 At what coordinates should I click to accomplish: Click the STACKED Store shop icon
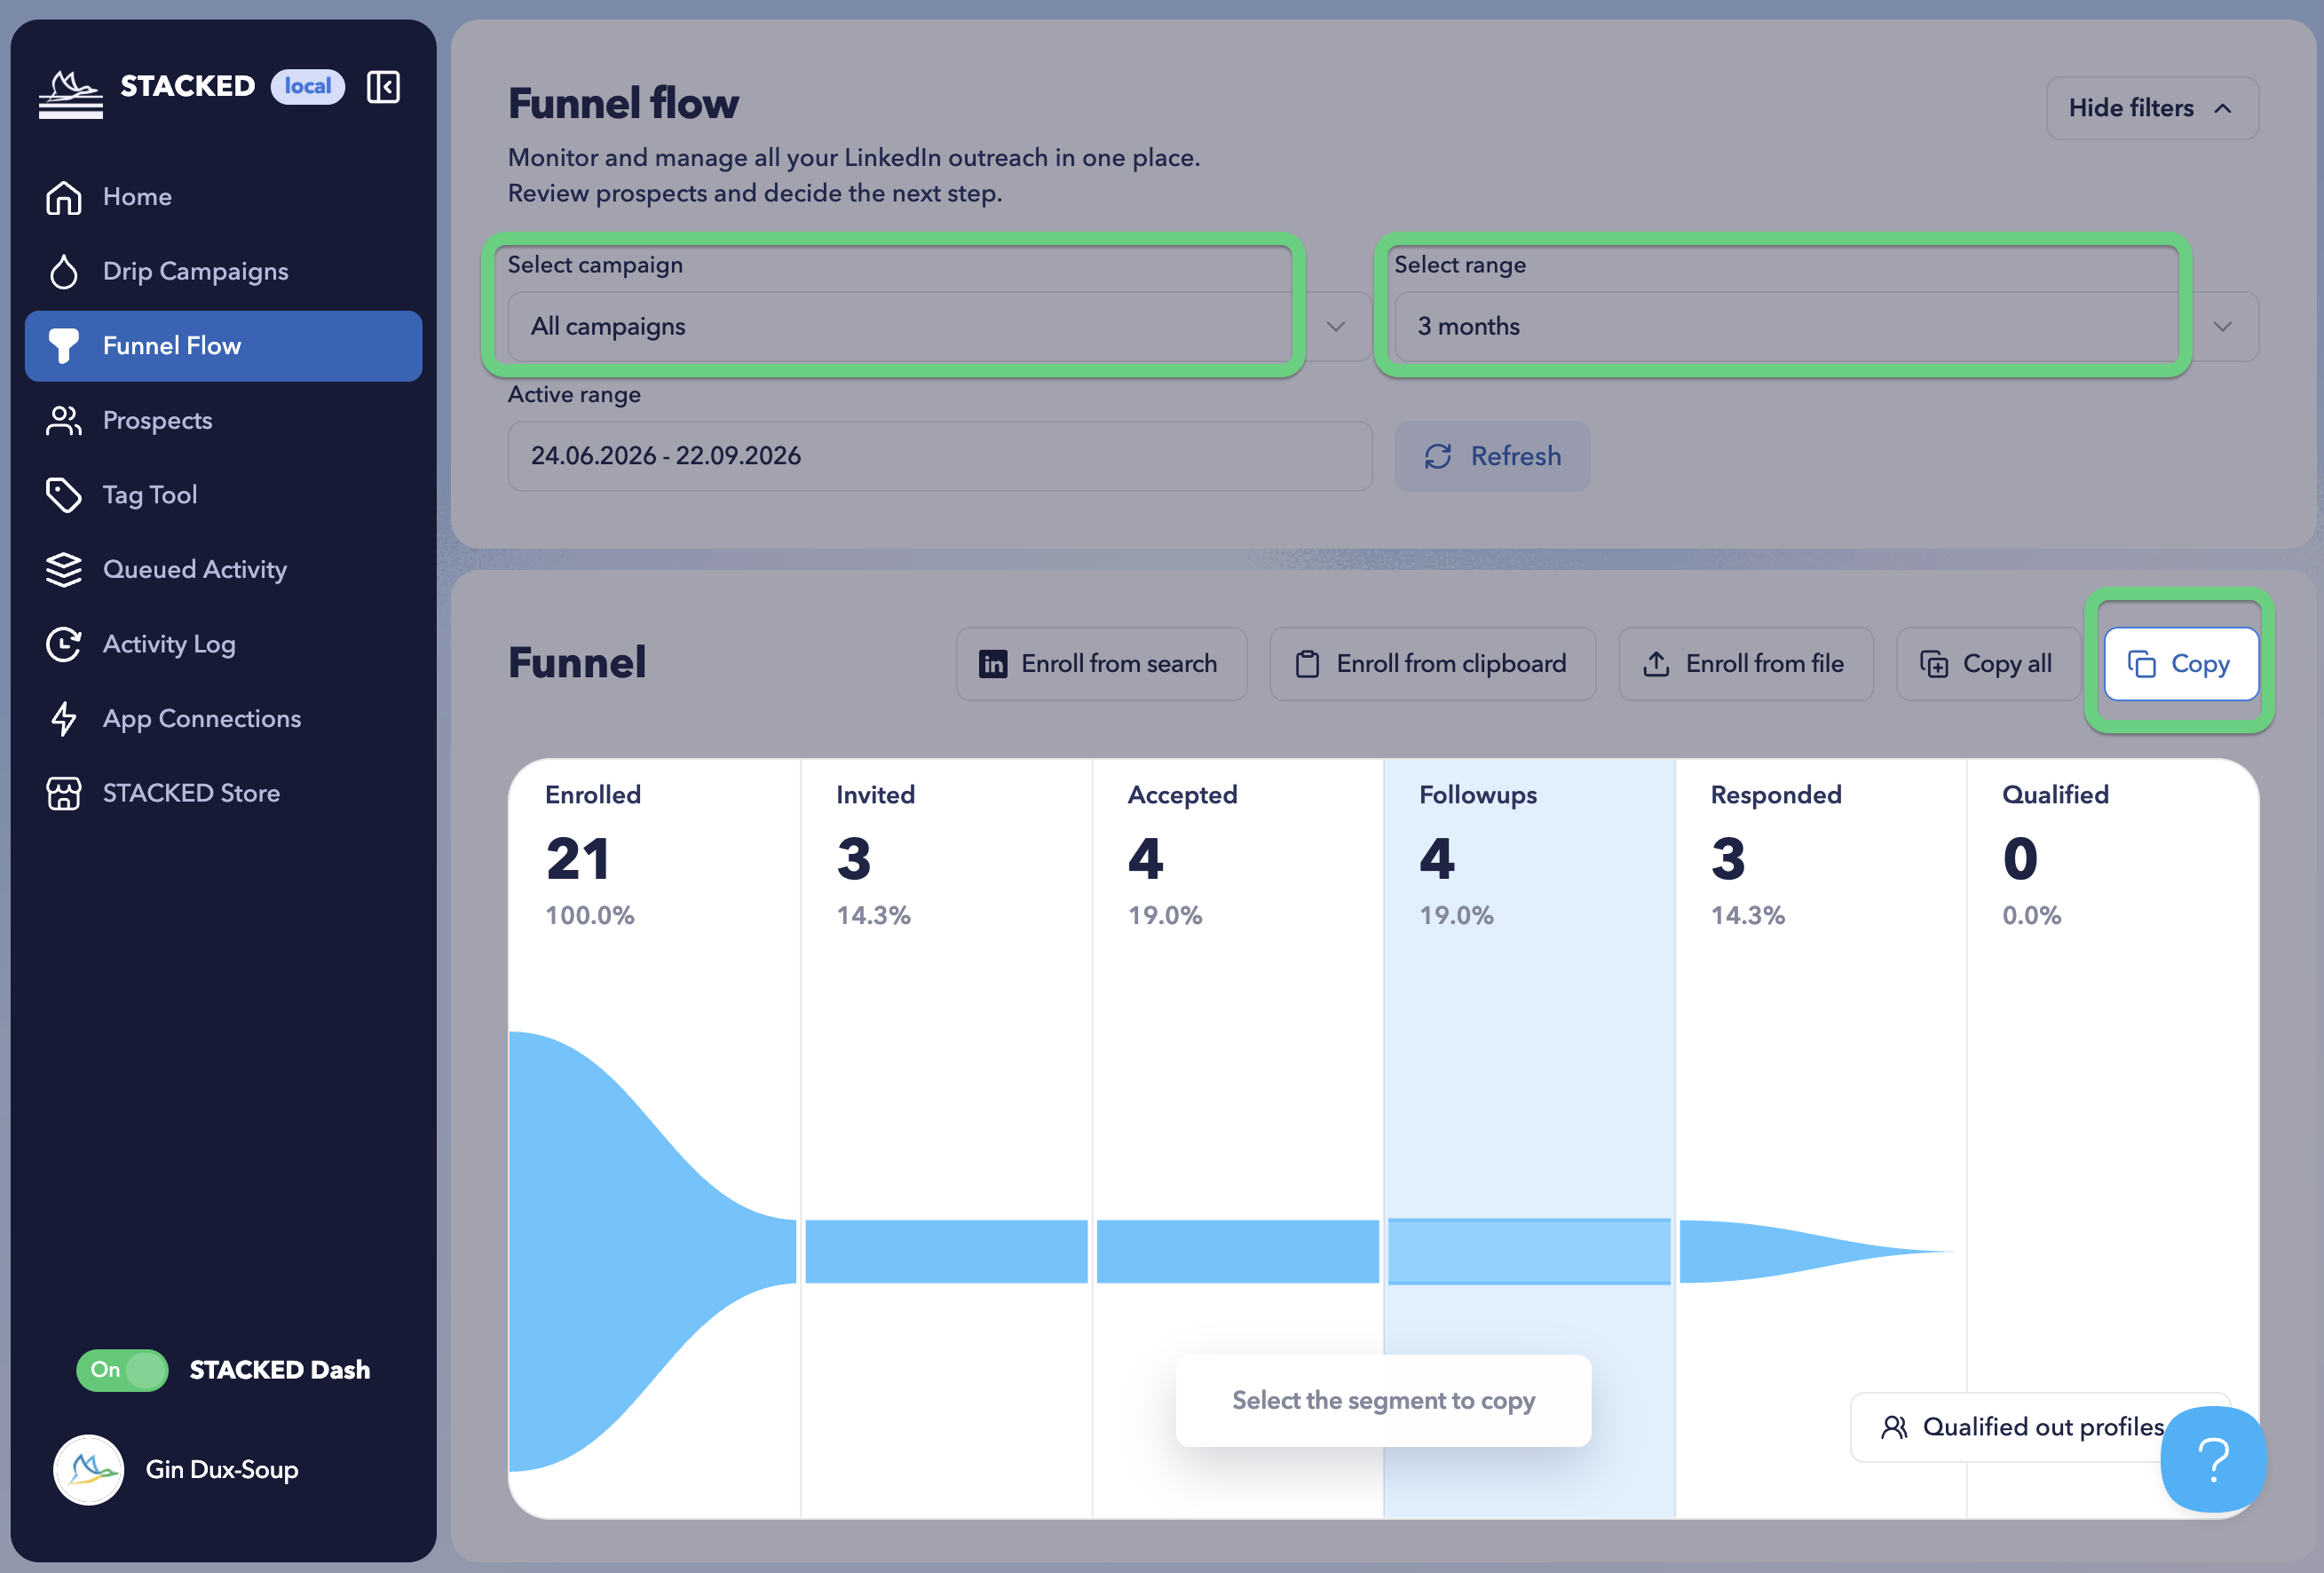point(64,793)
